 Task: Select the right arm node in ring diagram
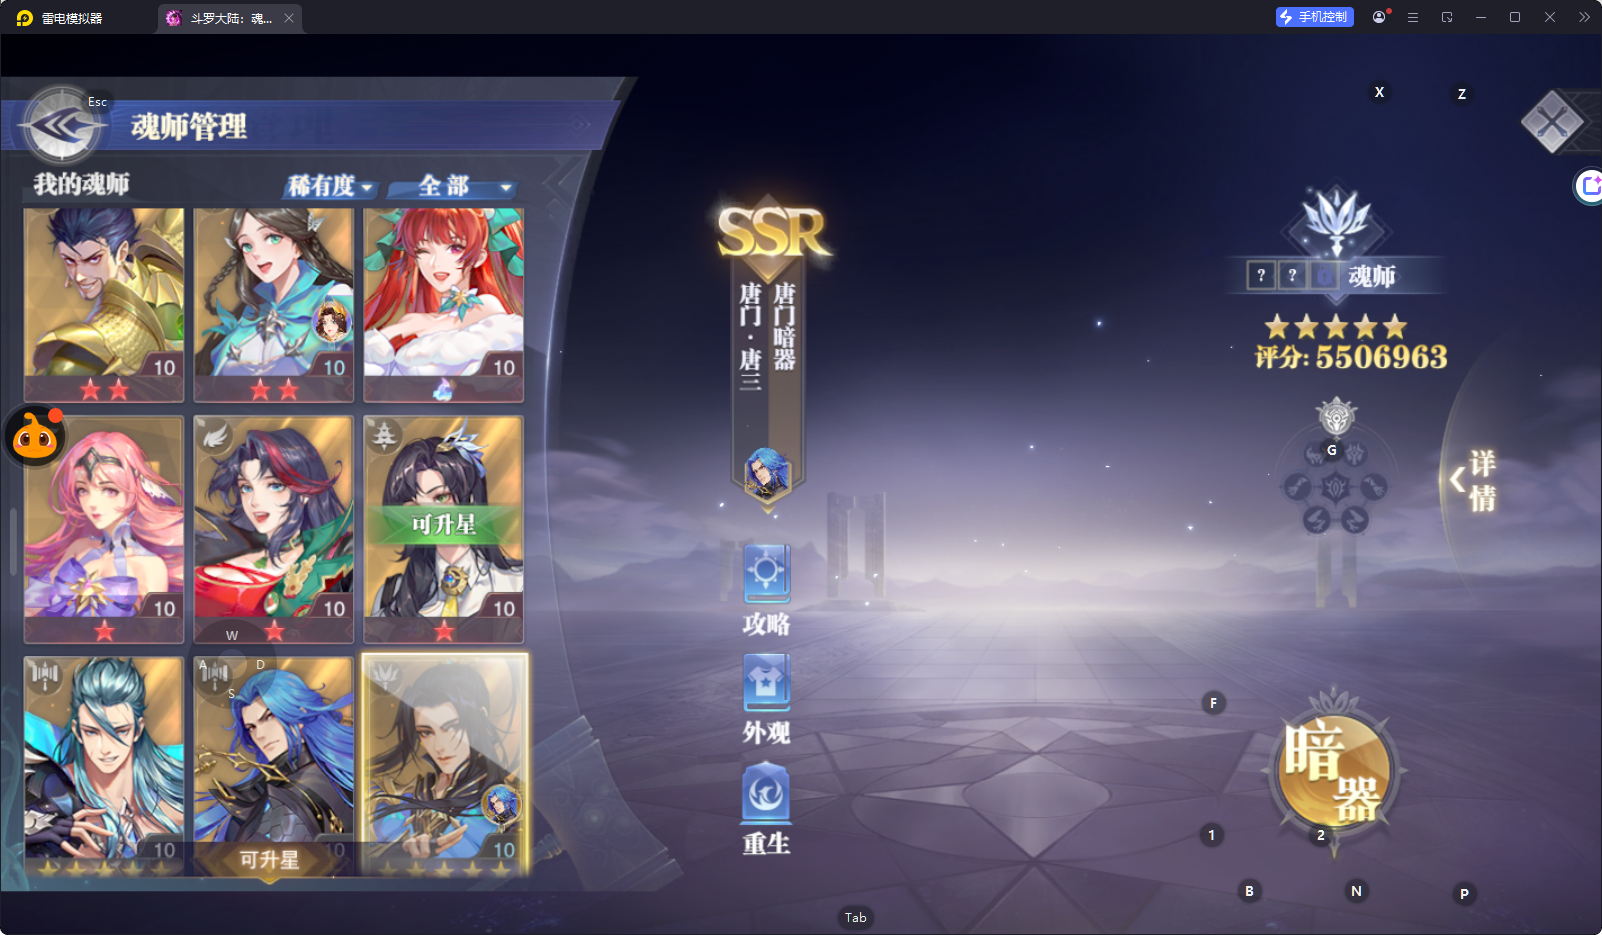pyautogui.click(x=1374, y=488)
